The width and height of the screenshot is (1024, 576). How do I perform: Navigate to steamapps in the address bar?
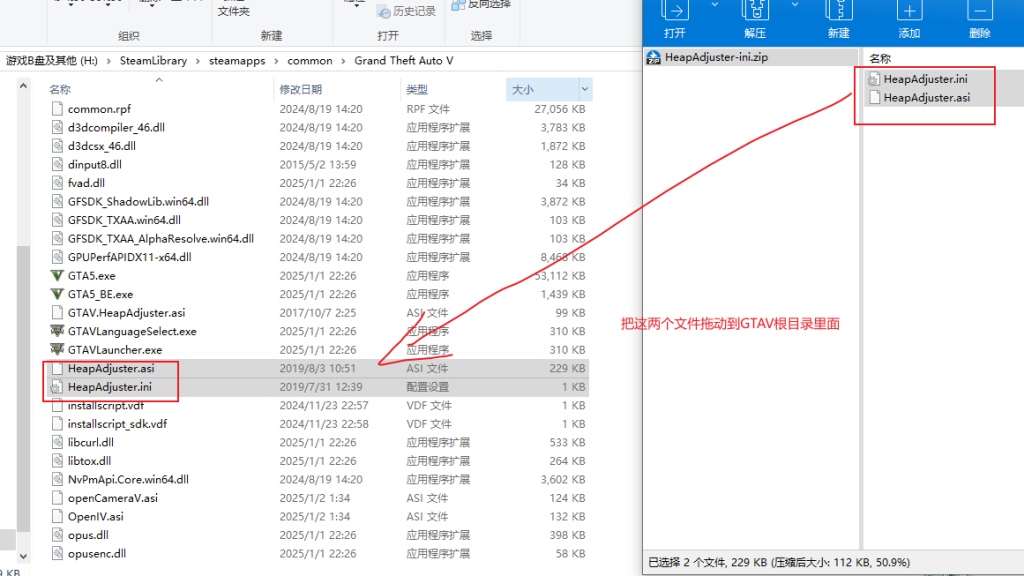click(x=237, y=61)
